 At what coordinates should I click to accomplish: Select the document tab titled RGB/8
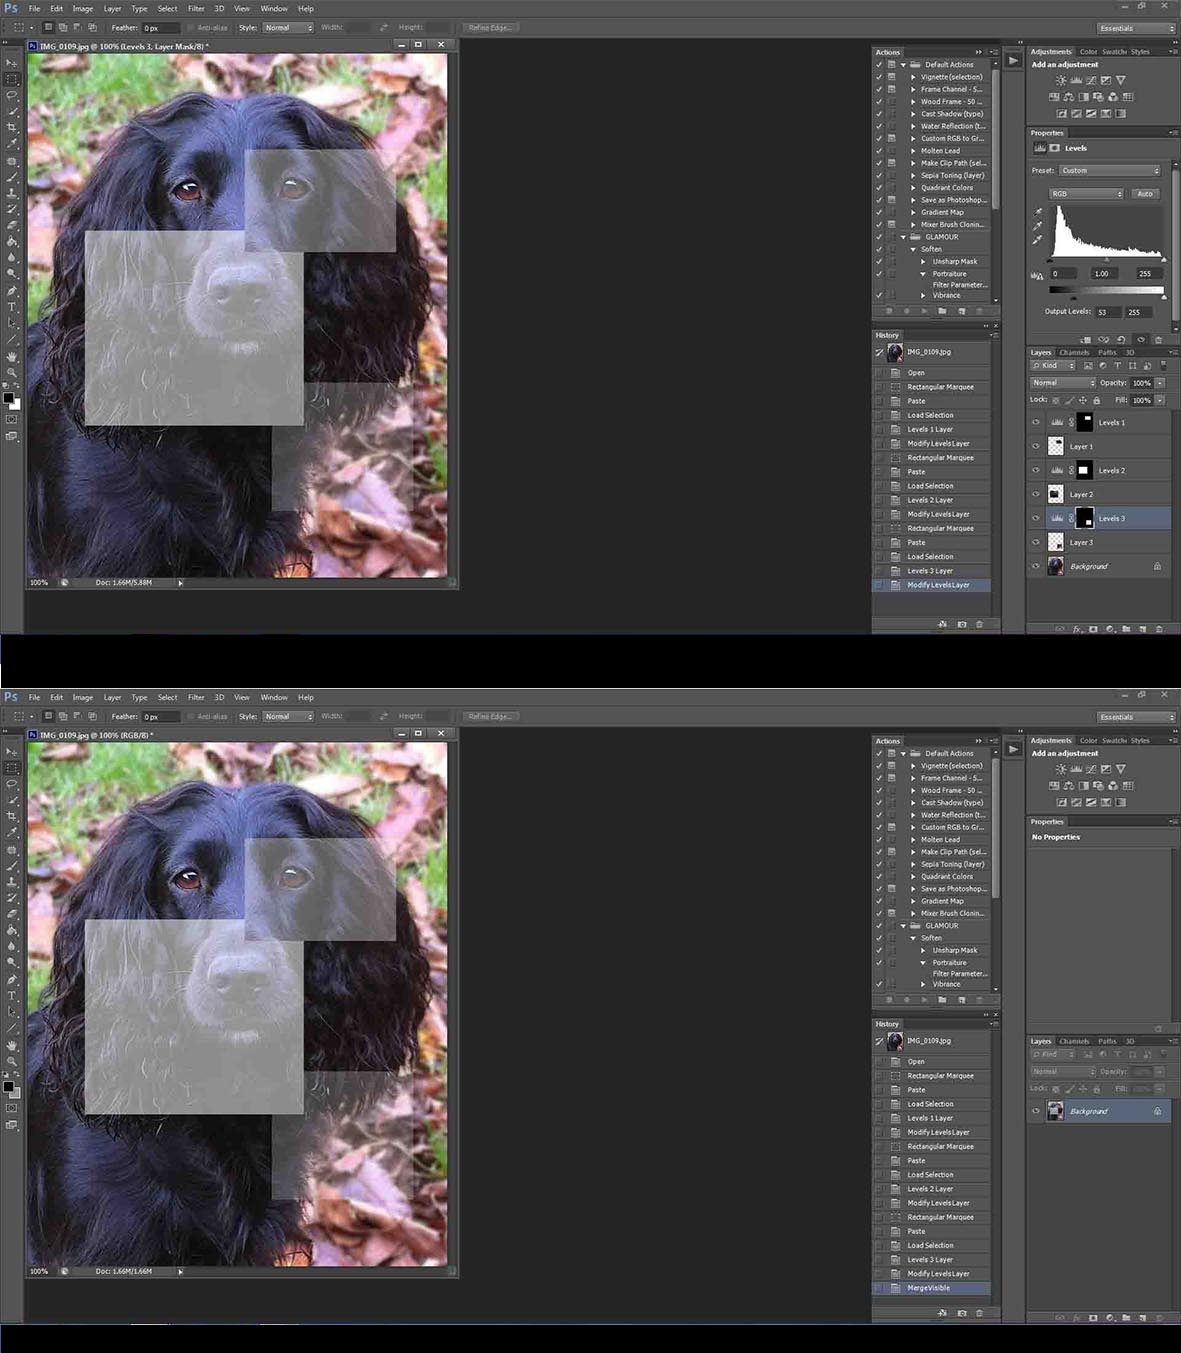[95, 735]
